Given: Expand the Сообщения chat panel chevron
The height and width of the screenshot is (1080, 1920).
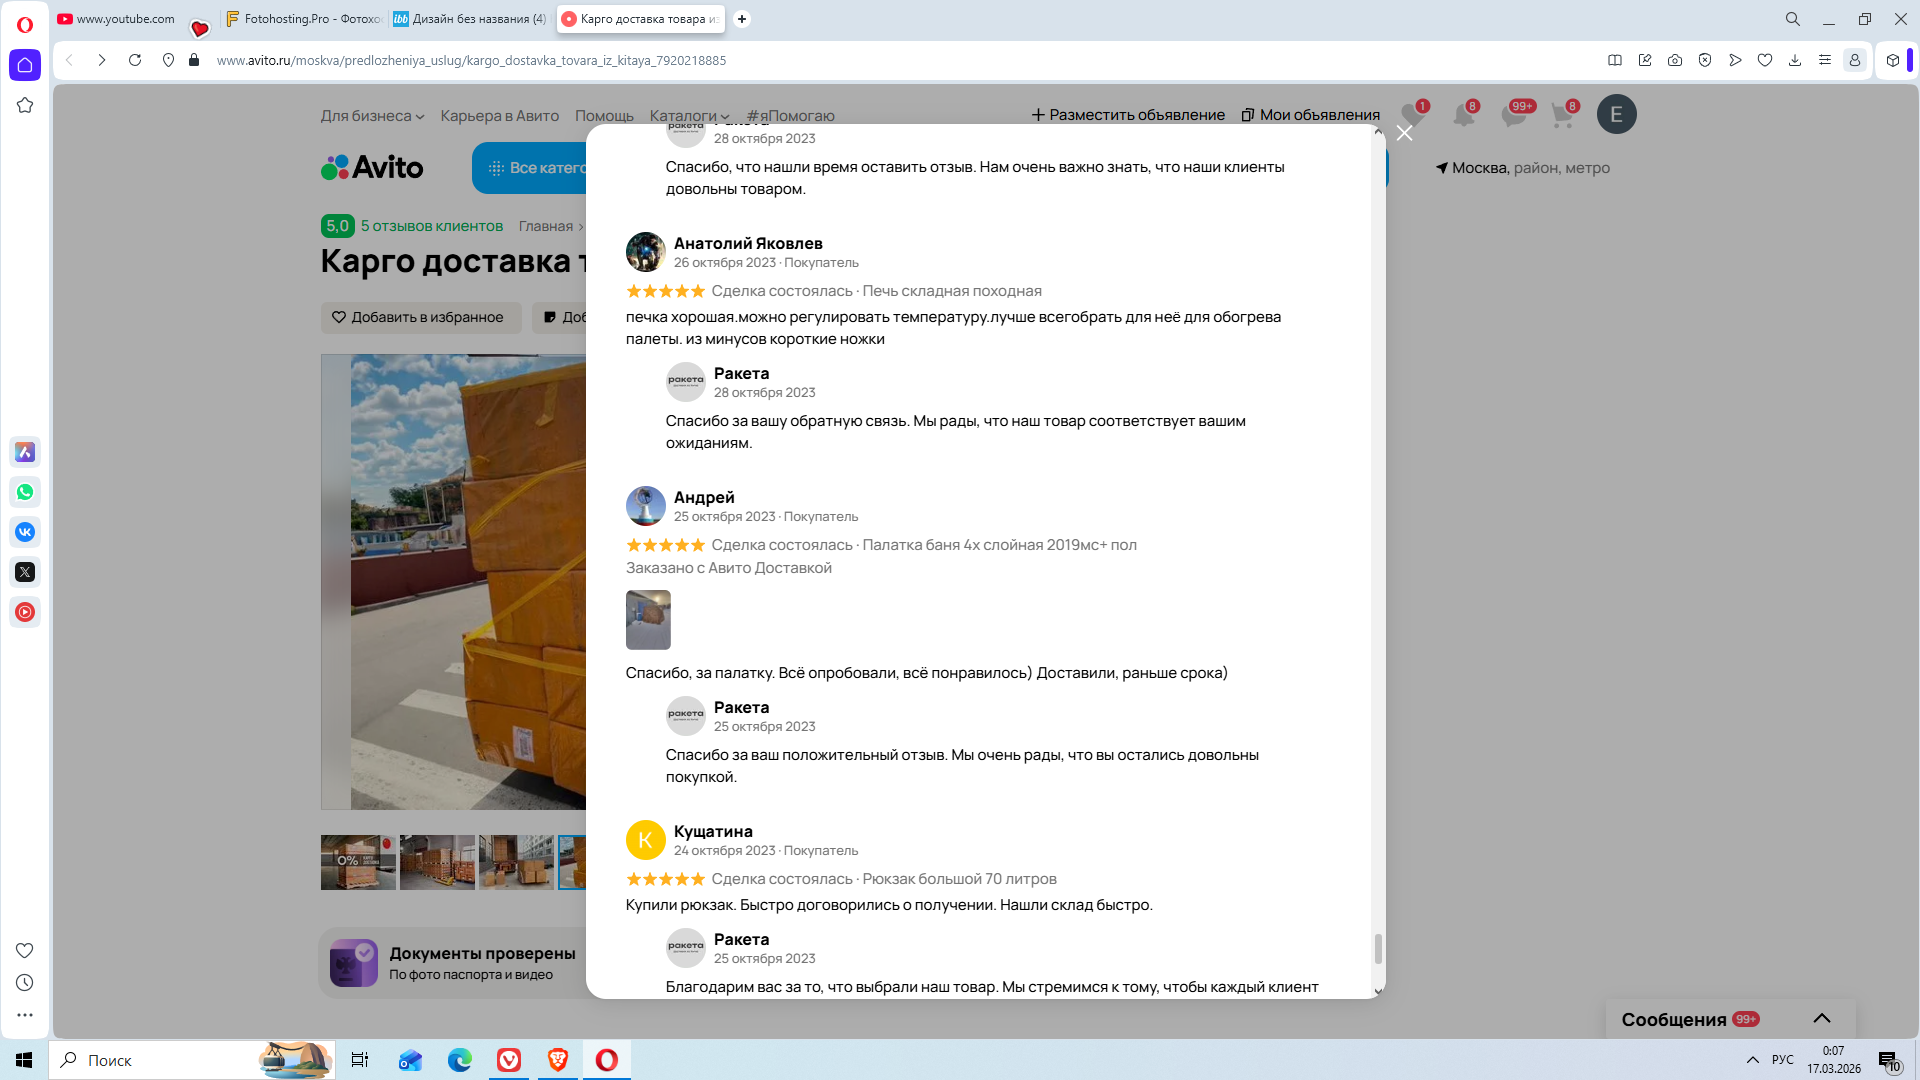Looking at the screenshot, I should pos(1821,1018).
